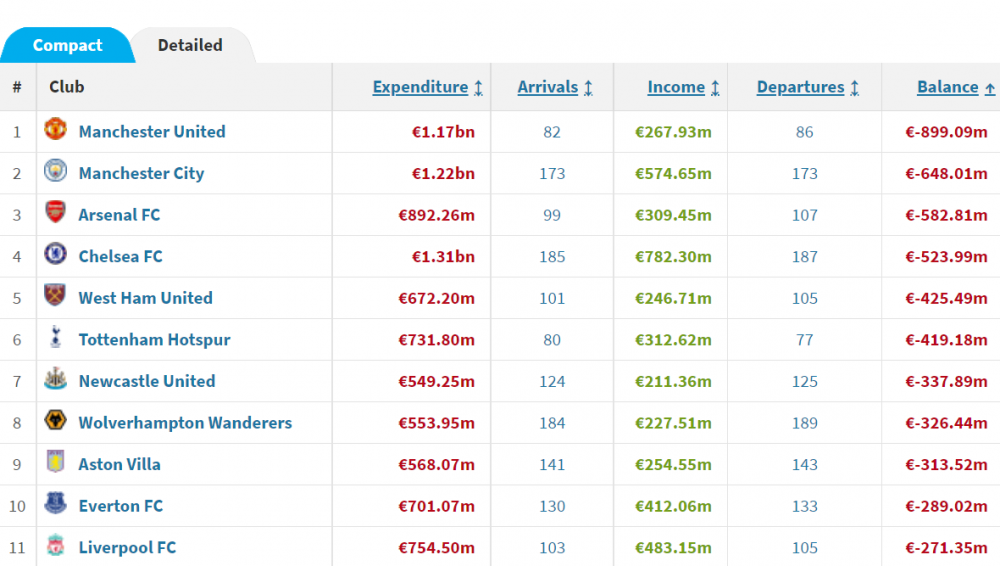1000x566 pixels.
Task: Click the Arsenal FC club crest
Action: tap(55, 212)
